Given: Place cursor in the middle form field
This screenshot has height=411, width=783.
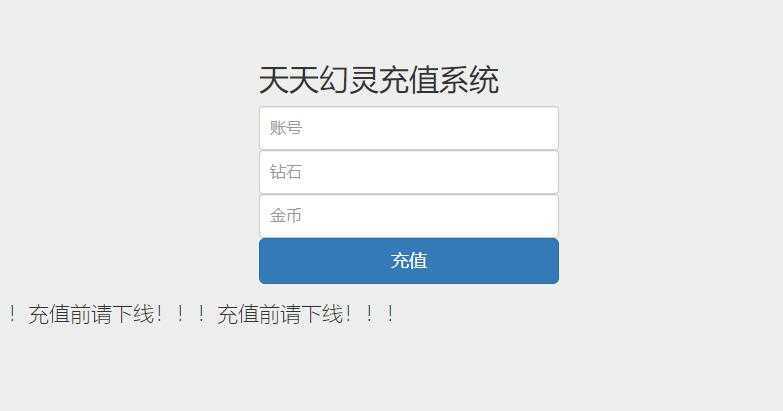Looking at the screenshot, I should pos(408,172).
